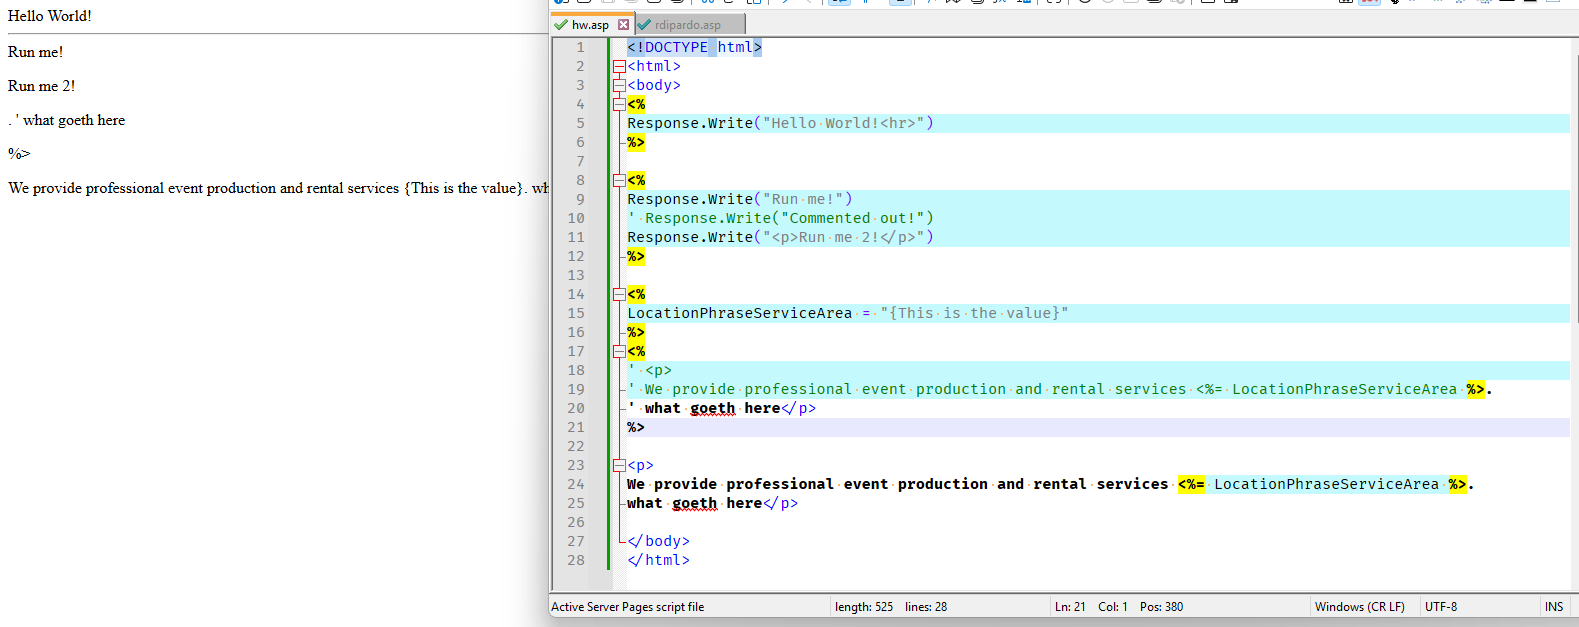The image size is (1579, 627).
Task: Click the Active Server Pages language label
Action: pos(628,607)
